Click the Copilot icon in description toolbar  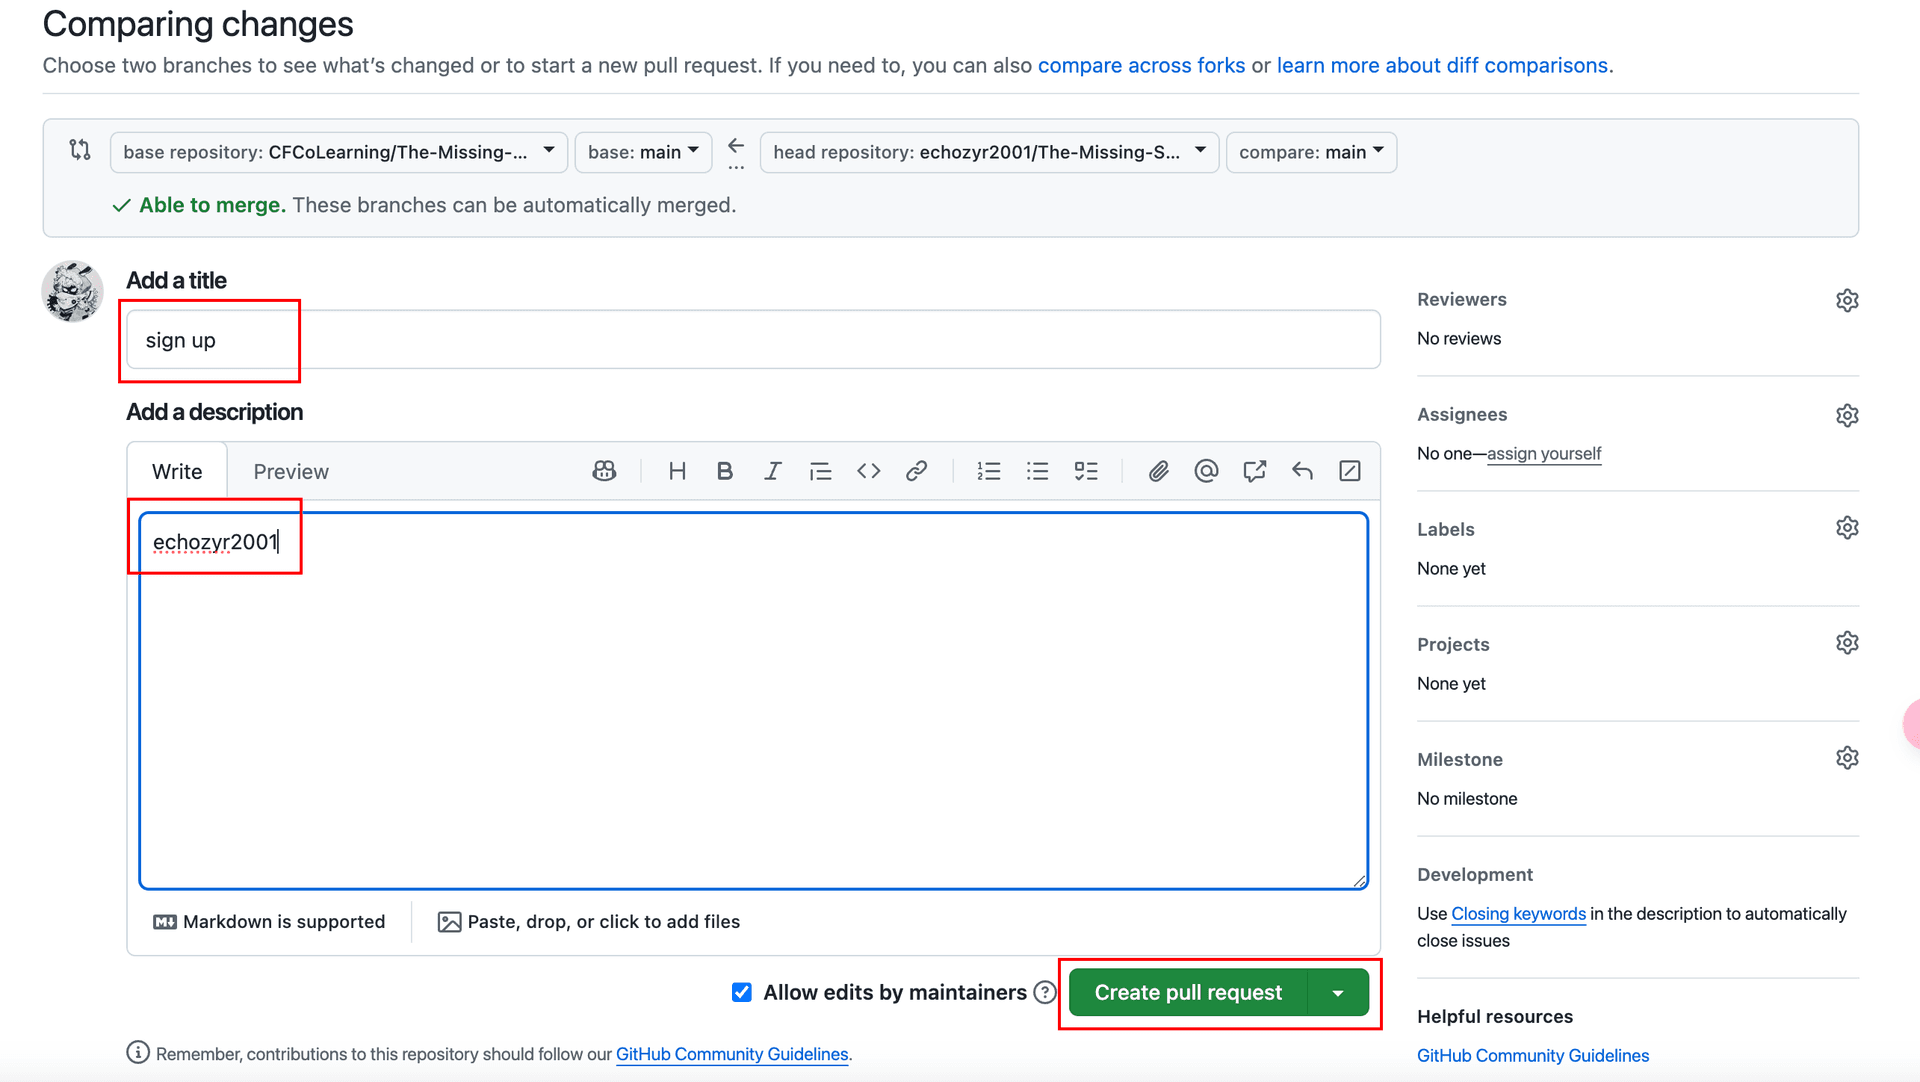click(604, 471)
